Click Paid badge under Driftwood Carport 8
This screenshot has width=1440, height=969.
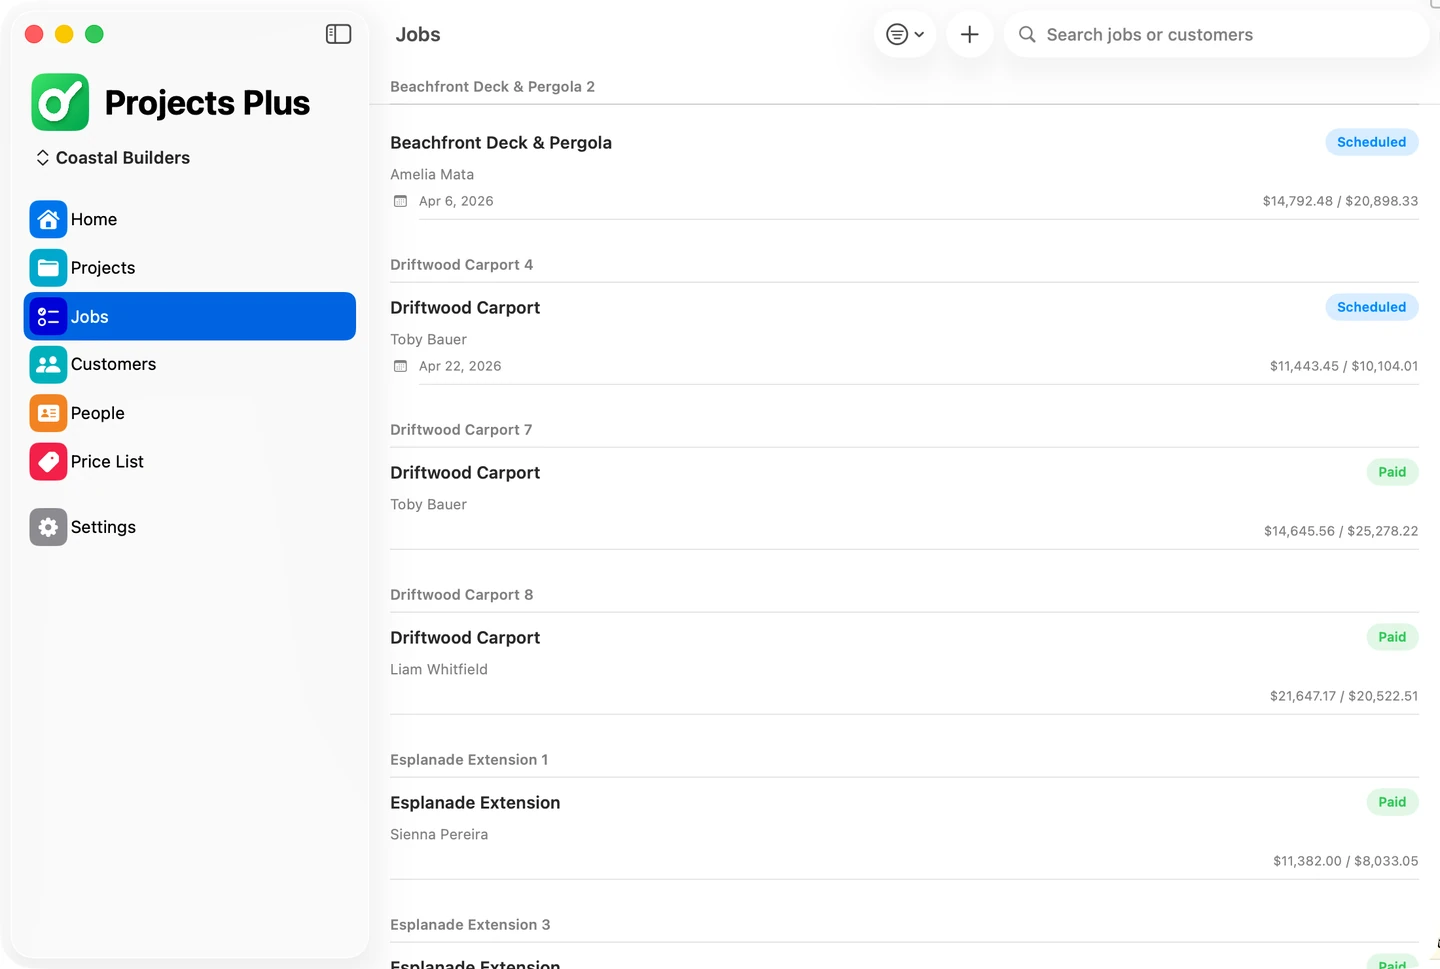pos(1392,637)
